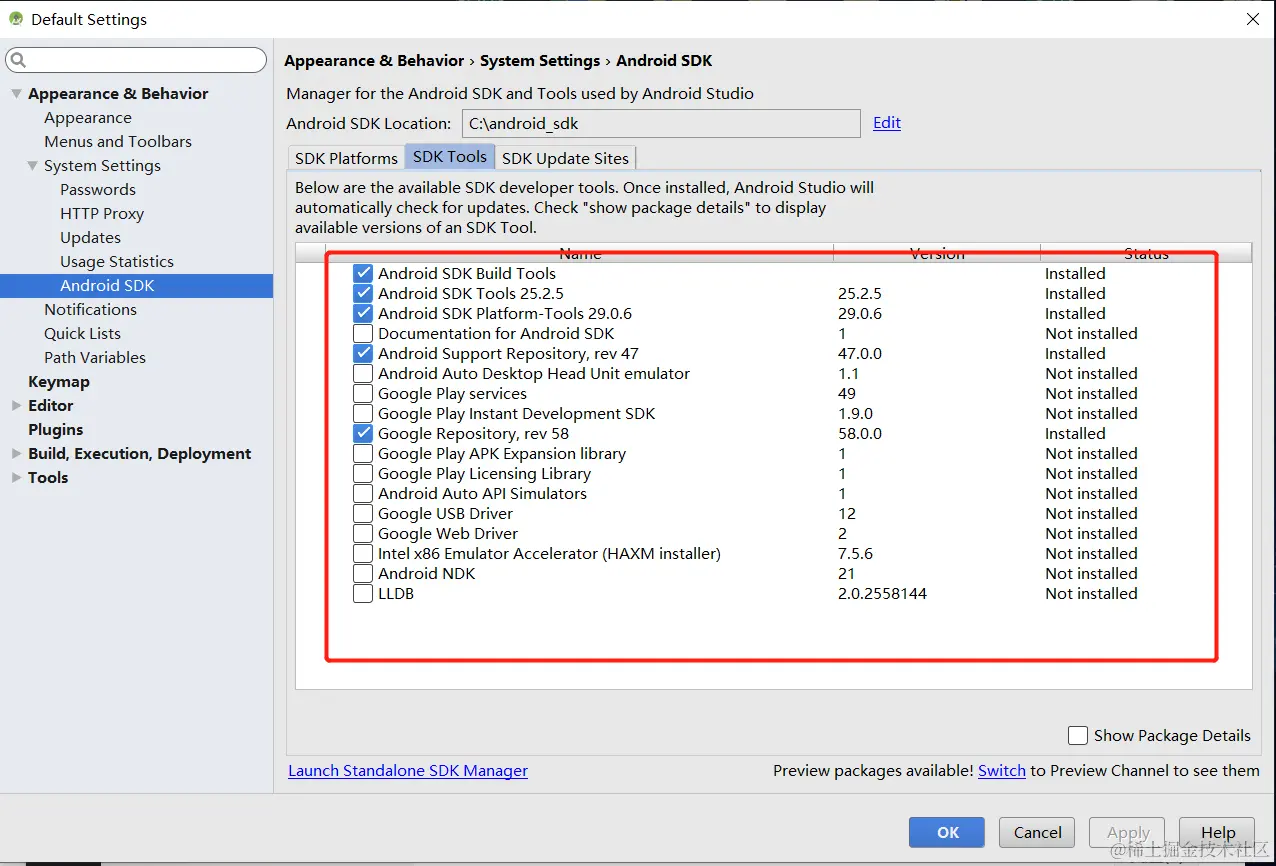Image resolution: width=1276 pixels, height=866 pixels.
Task: Toggle Show Package Details checkbox
Action: 1078,736
